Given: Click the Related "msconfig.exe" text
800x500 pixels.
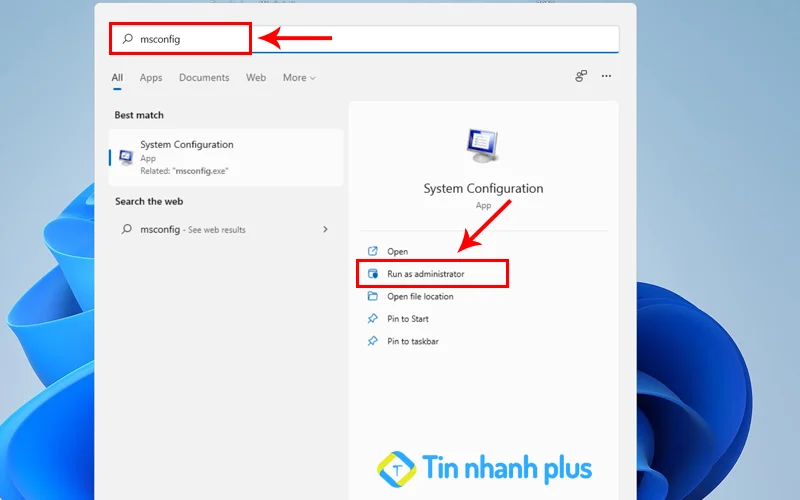Looking at the screenshot, I should point(184,171).
